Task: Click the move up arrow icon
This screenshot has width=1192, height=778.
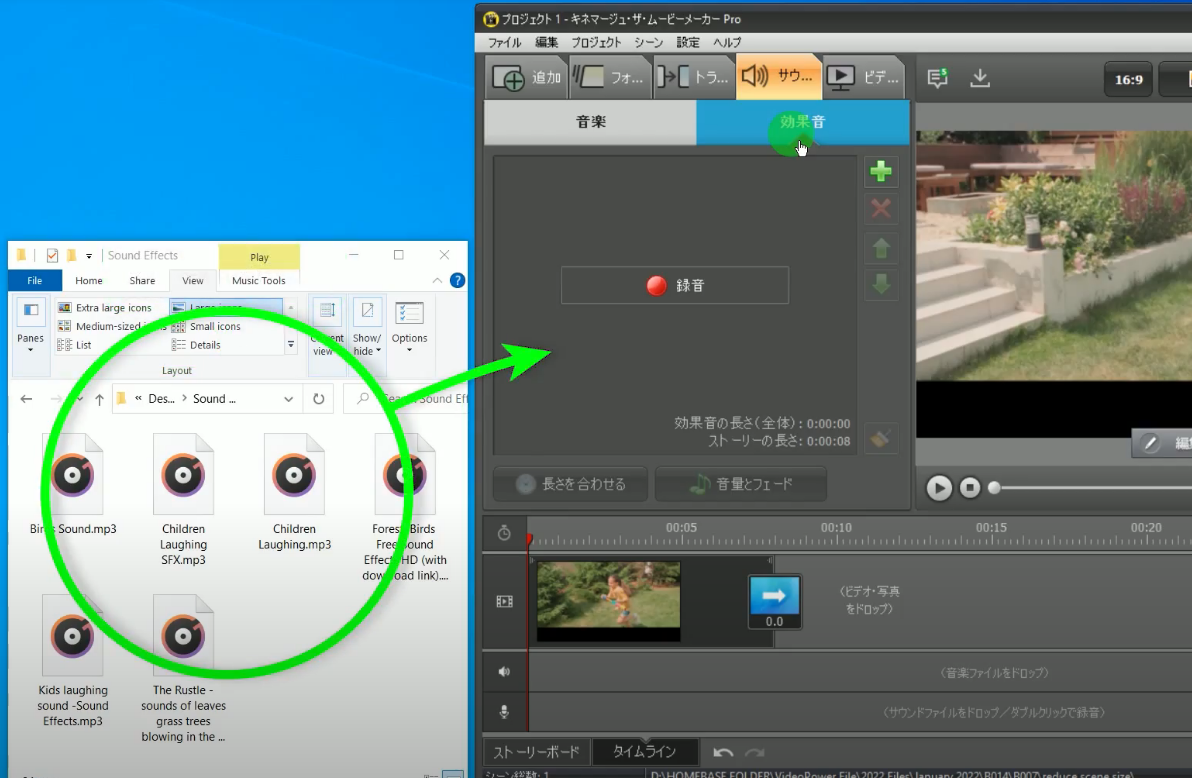Action: point(881,247)
